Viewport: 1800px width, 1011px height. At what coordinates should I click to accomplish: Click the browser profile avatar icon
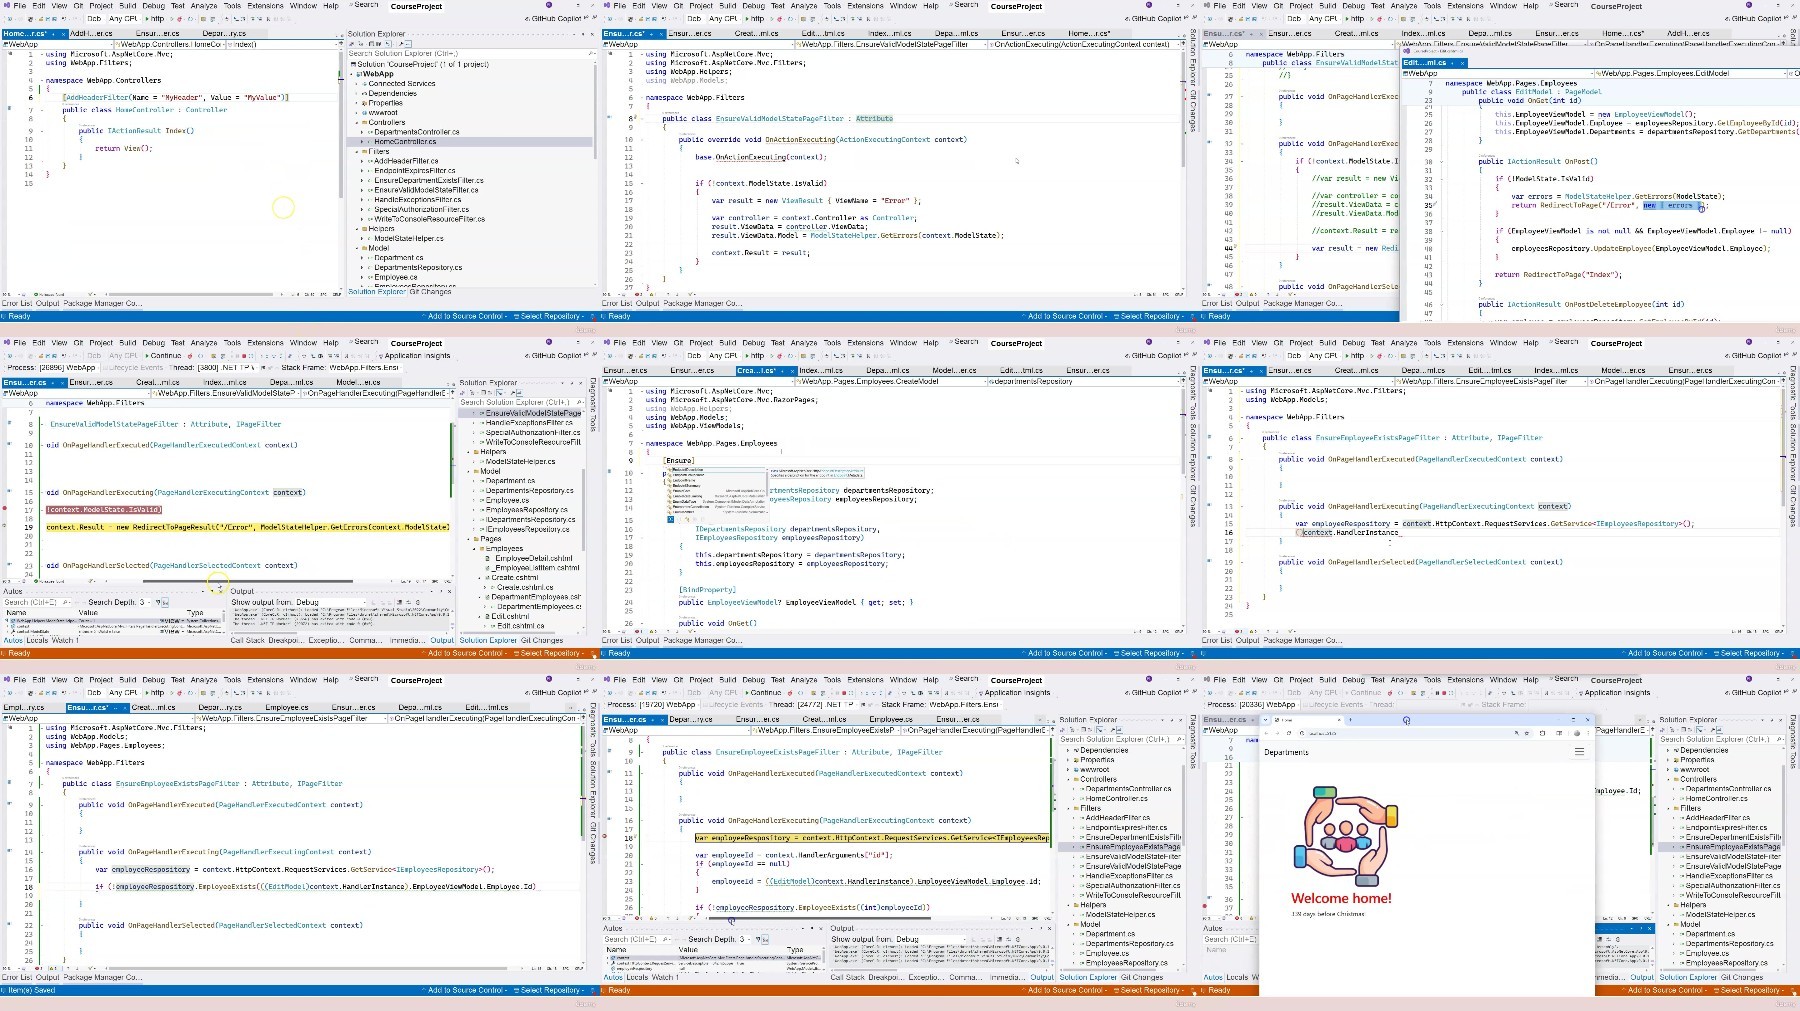1577,733
